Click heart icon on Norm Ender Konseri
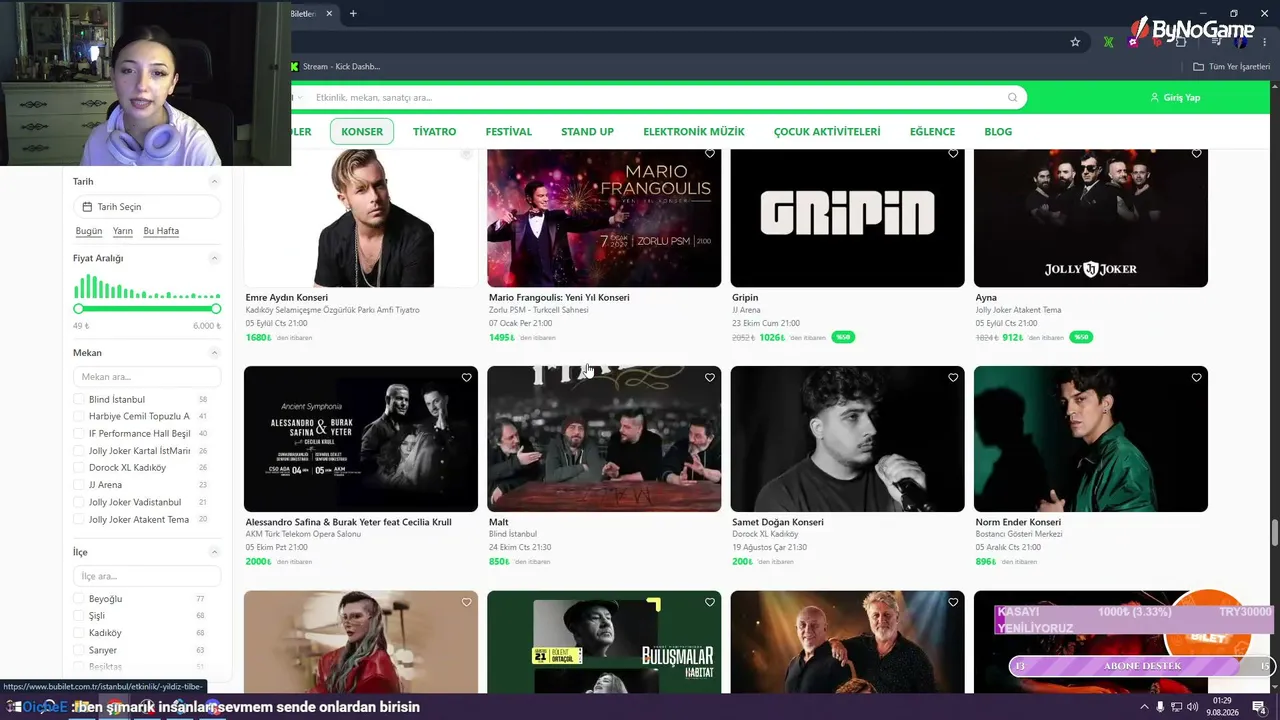Image resolution: width=1280 pixels, height=720 pixels. [1197, 378]
